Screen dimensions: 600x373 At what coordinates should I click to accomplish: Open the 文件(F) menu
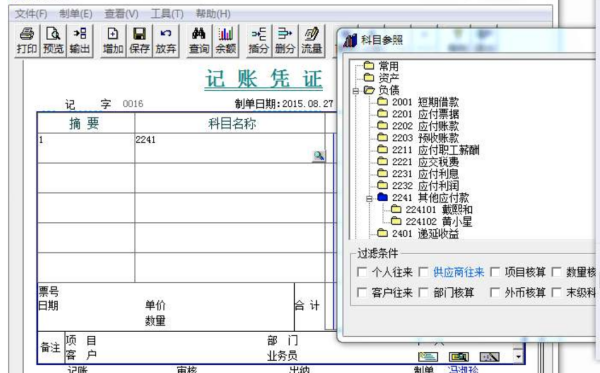31,14
